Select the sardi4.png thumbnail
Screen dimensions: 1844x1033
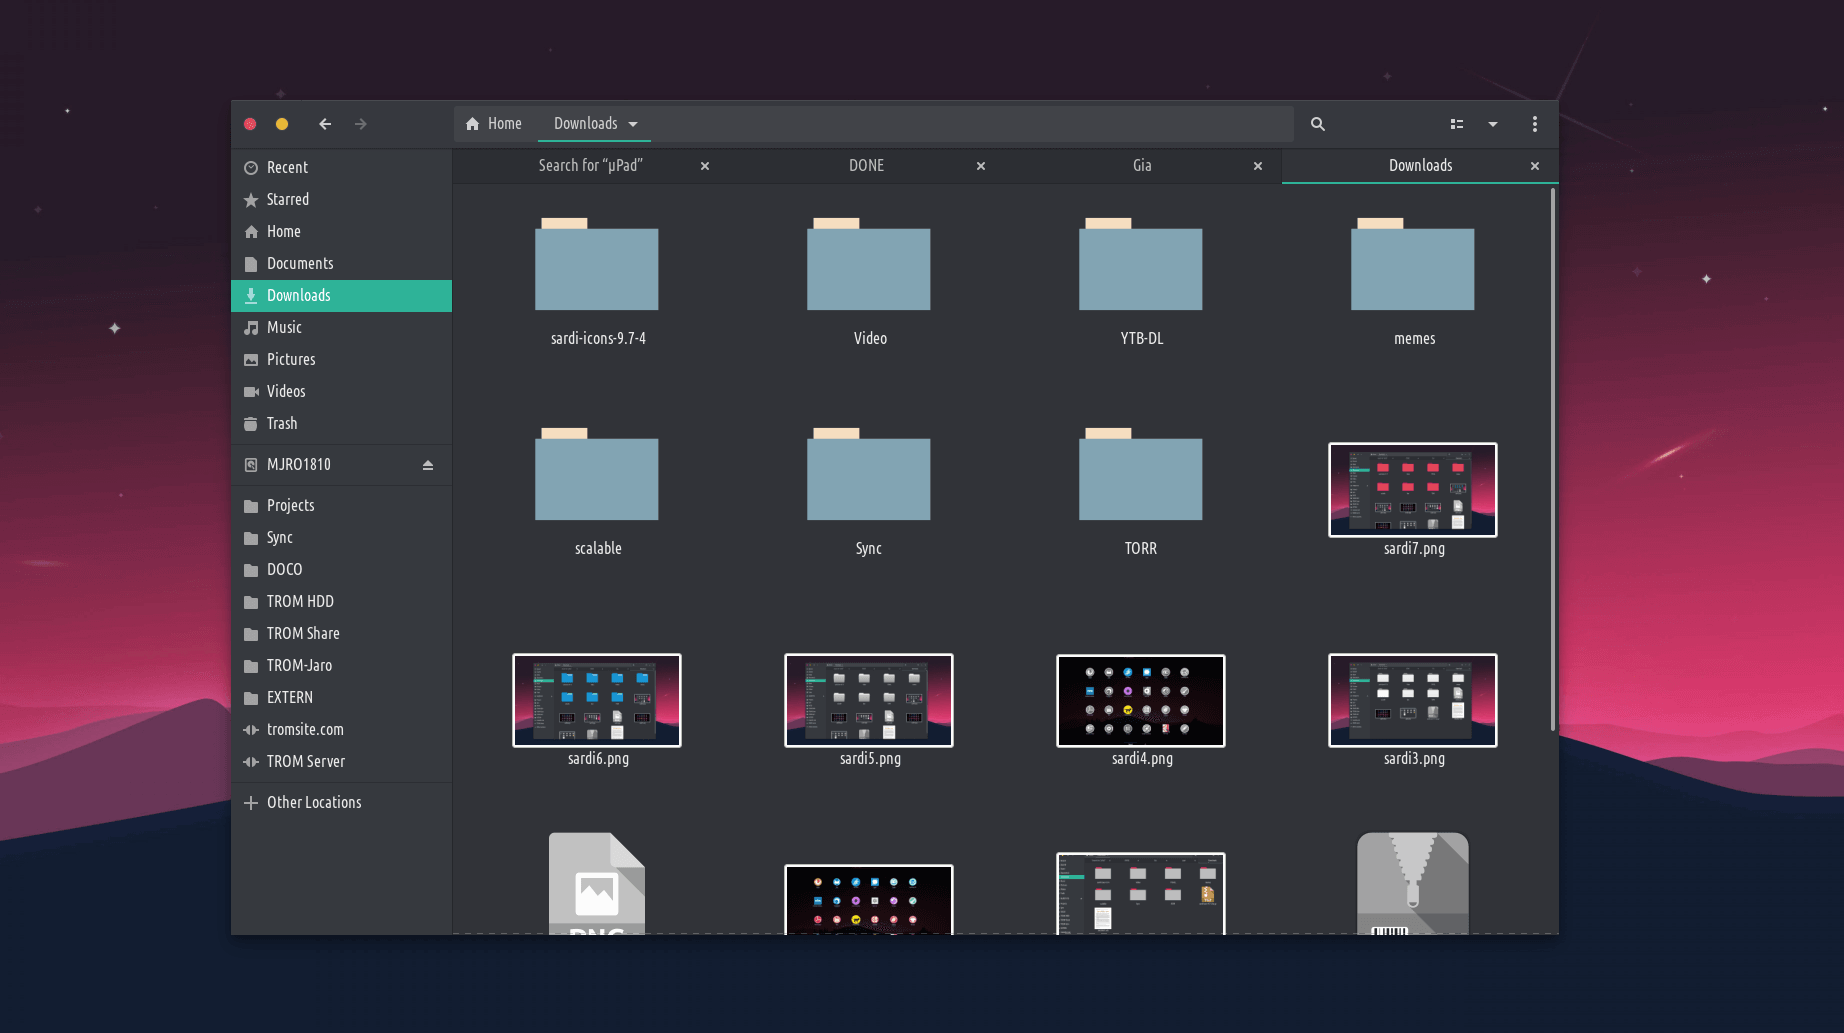(x=1140, y=701)
